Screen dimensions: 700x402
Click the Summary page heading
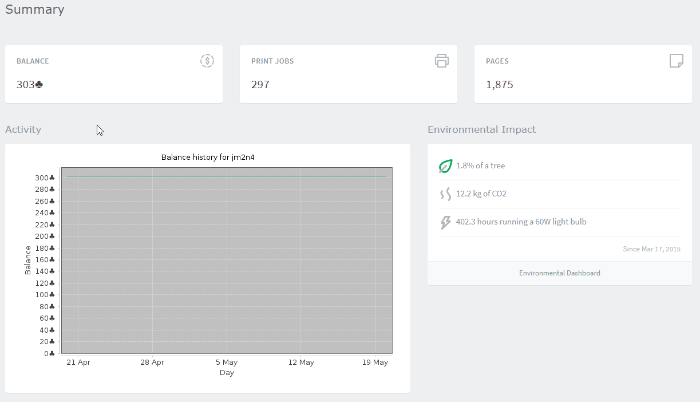point(35,10)
